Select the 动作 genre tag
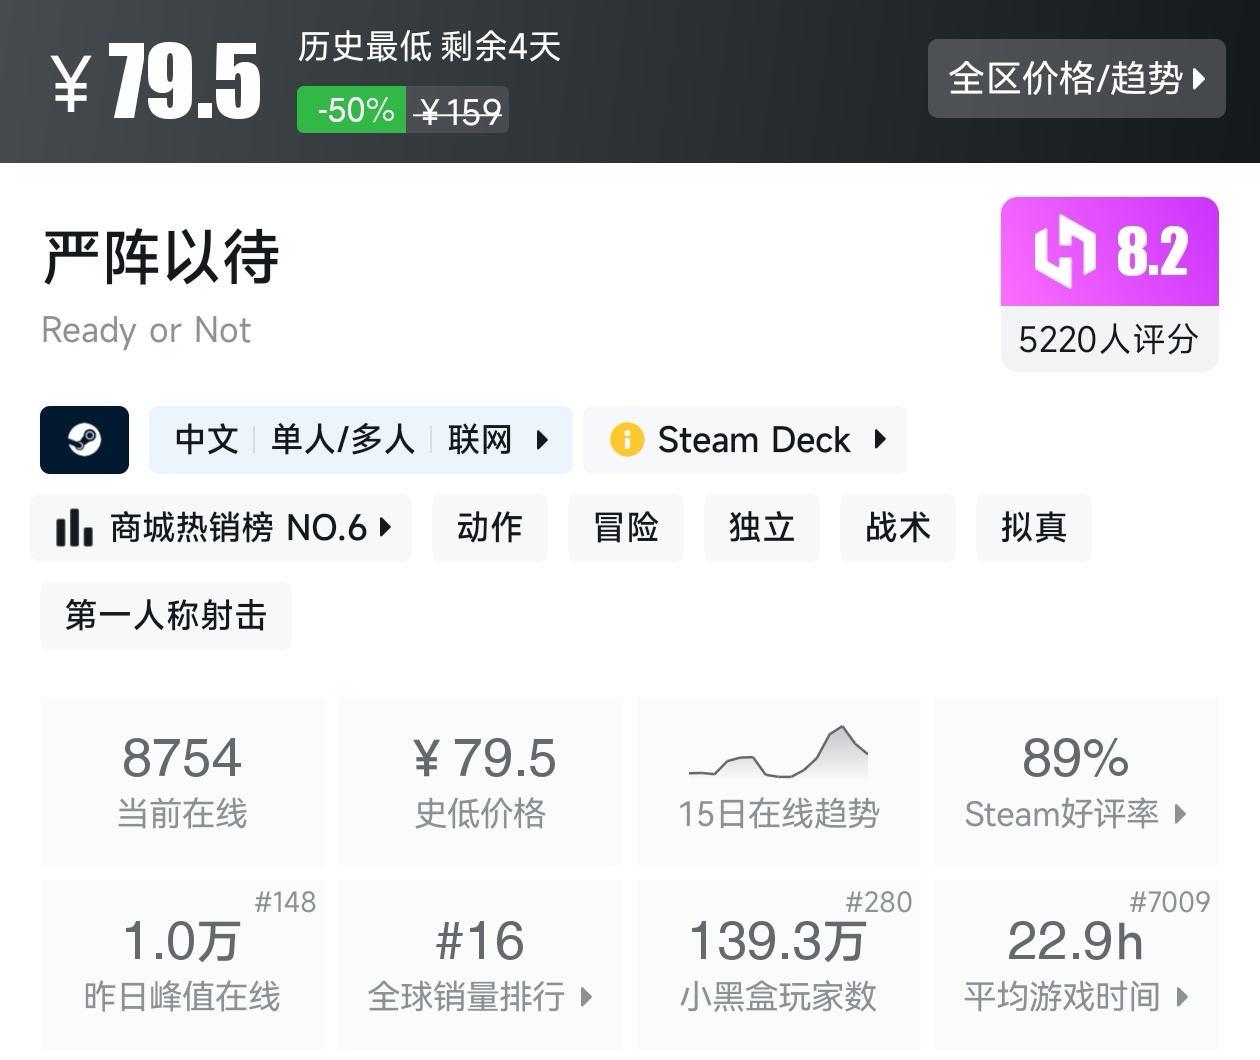The height and width of the screenshot is (1060, 1260). pyautogui.click(x=489, y=527)
